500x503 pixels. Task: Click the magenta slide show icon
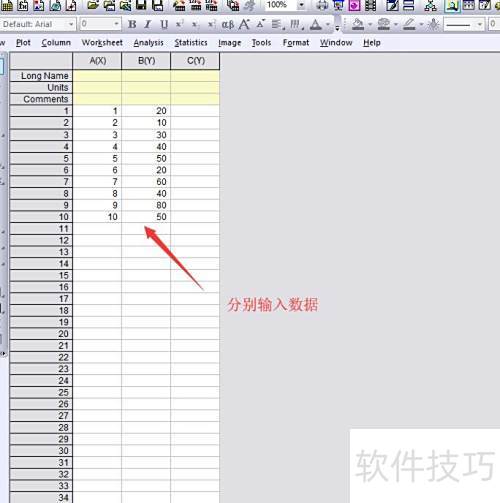click(x=354, y=5)
